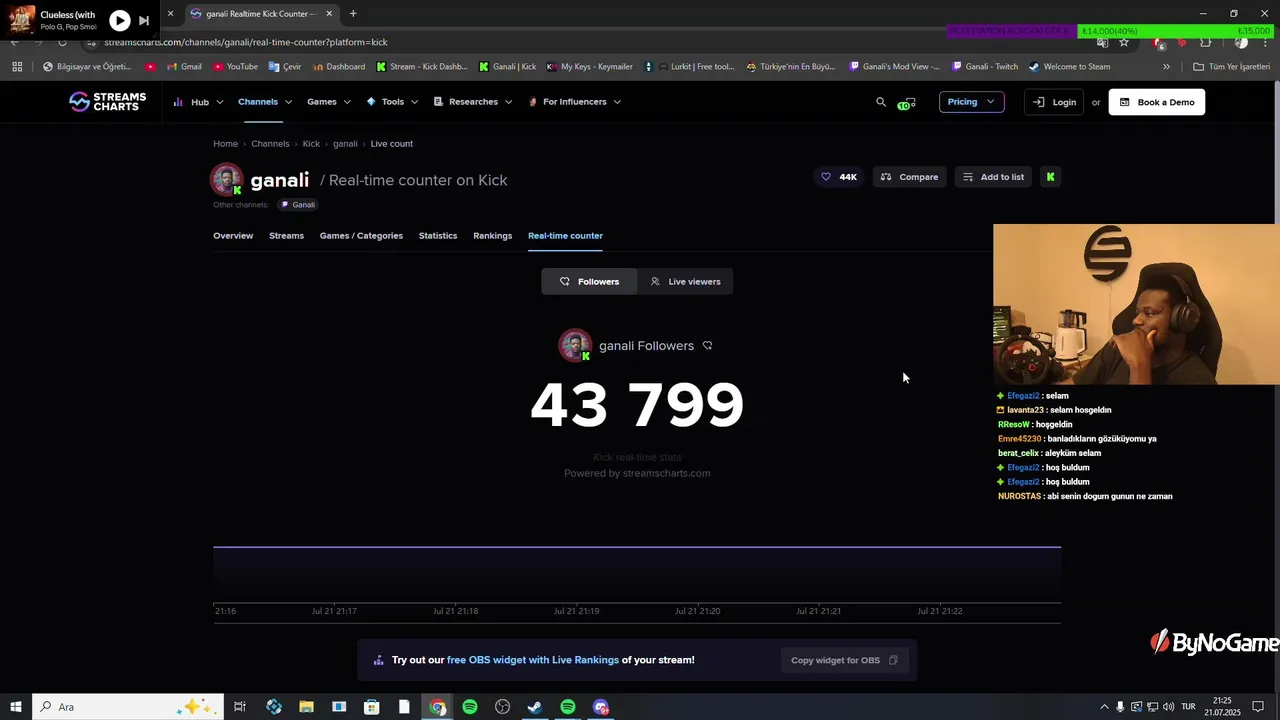This screenshot has height=720, width=1280.
Task: Open File Explorer from the taskbar
Action: (x=306, y=707)
